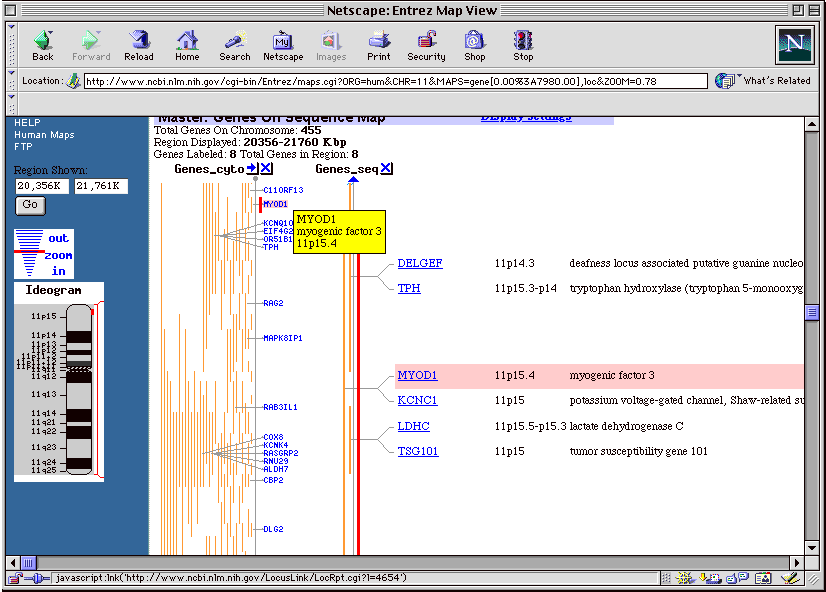Remove the Genes_cyto map with its X

tap(266, 168)
